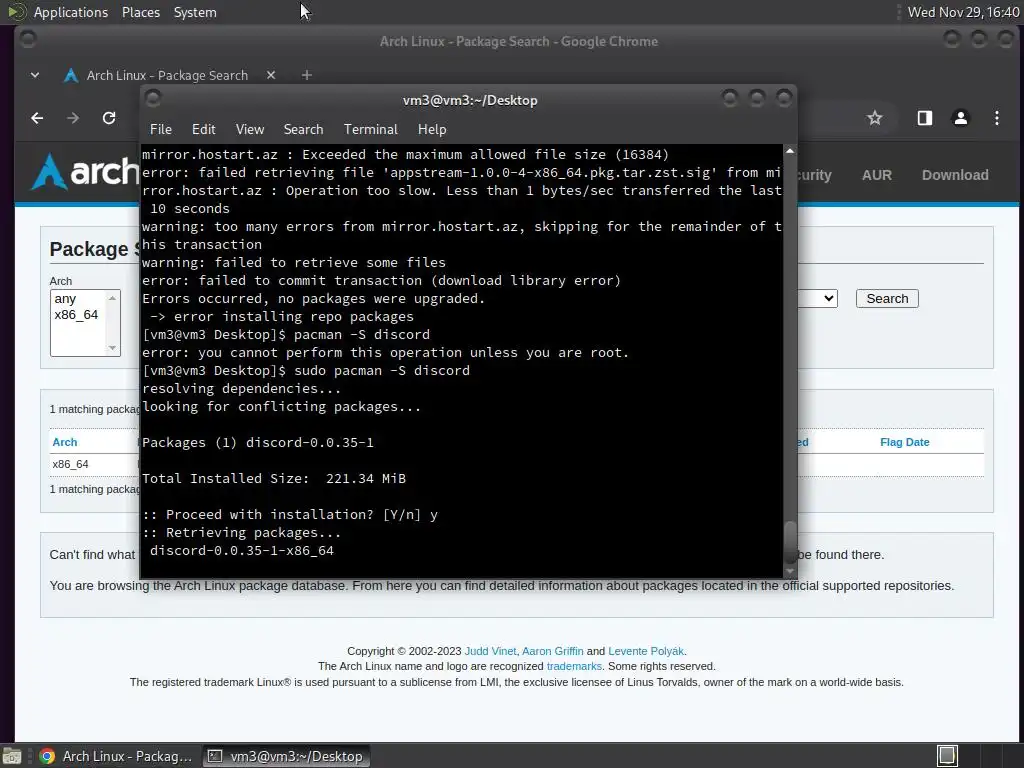
Task: Open the Terminal menu
Action: 370,129
